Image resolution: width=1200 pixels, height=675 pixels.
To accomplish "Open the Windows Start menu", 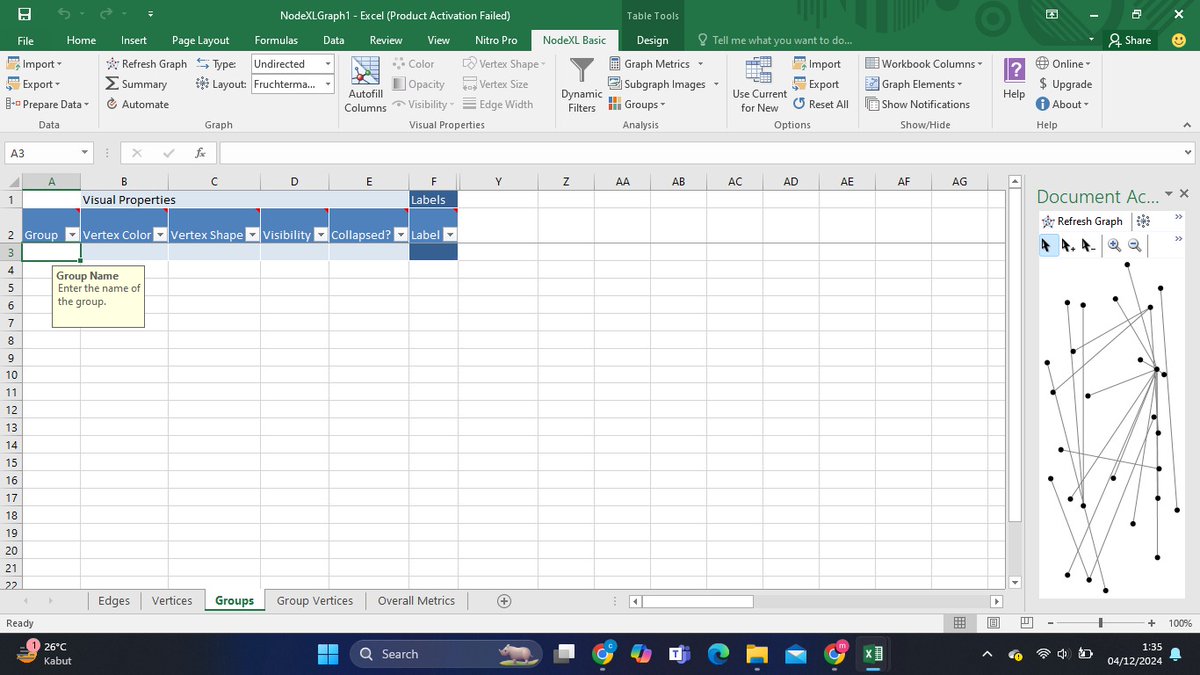I will tap(329, 654).
